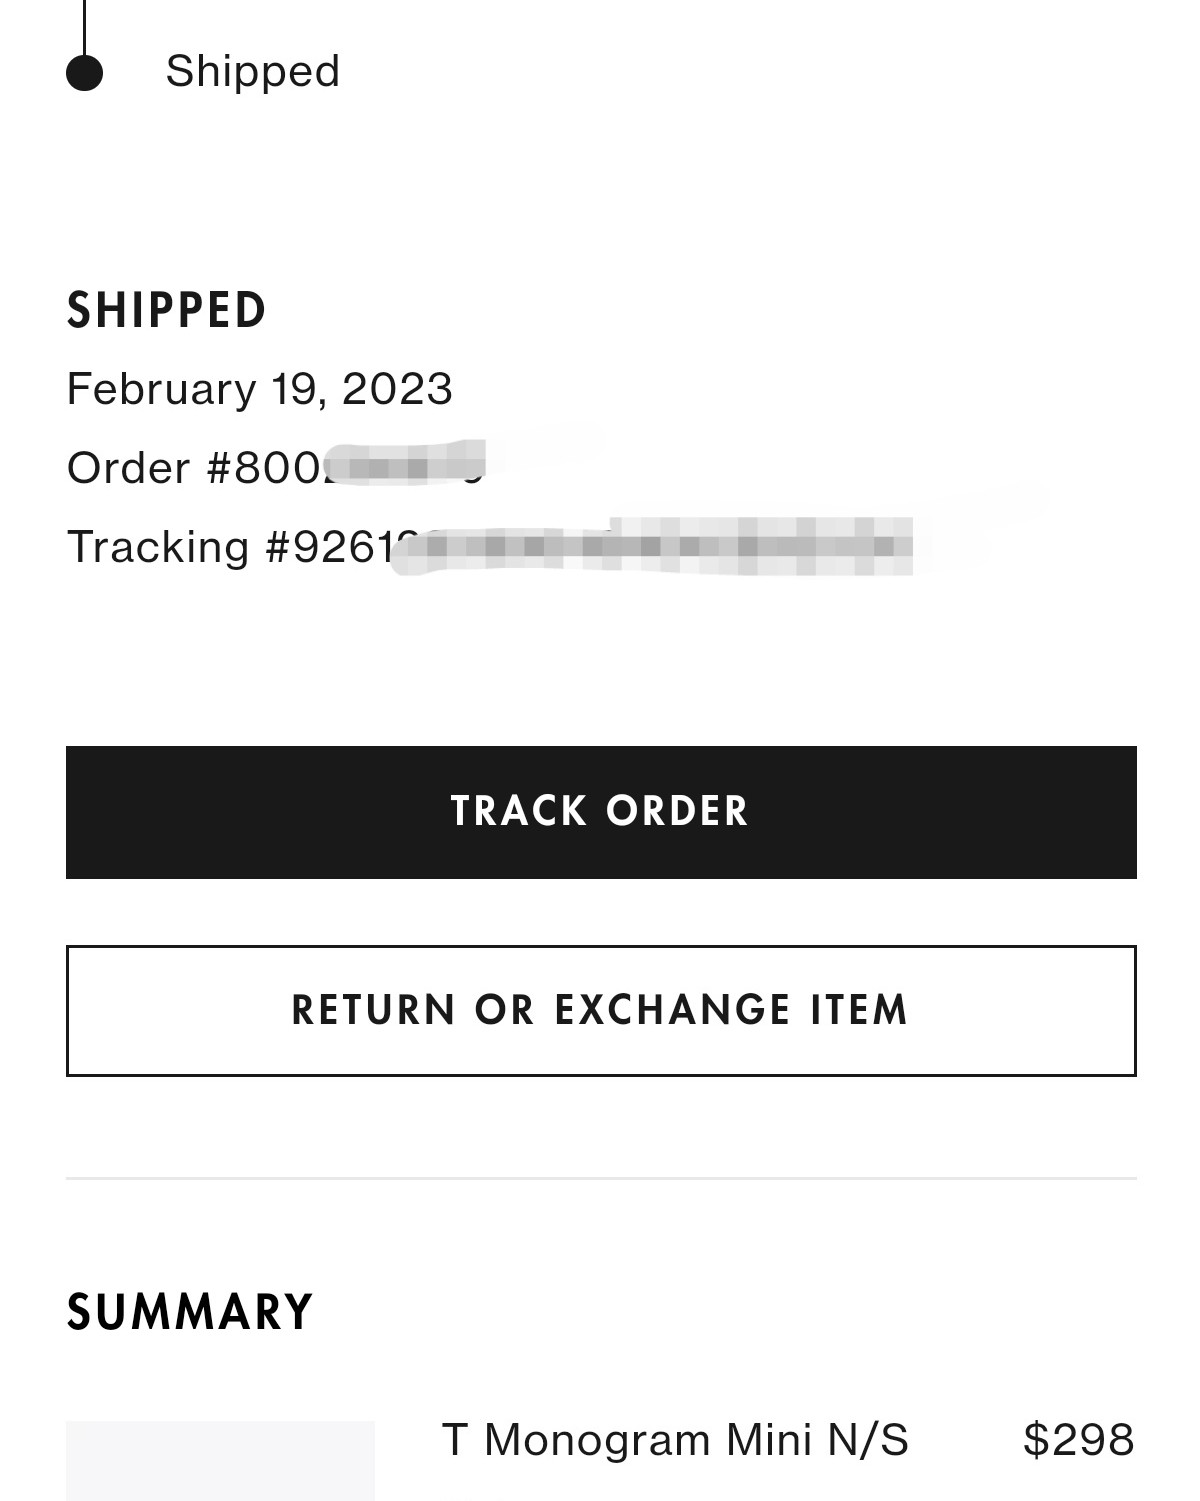
Task: Click the word "Order" in the order number line
Action: tap(128, 467)
